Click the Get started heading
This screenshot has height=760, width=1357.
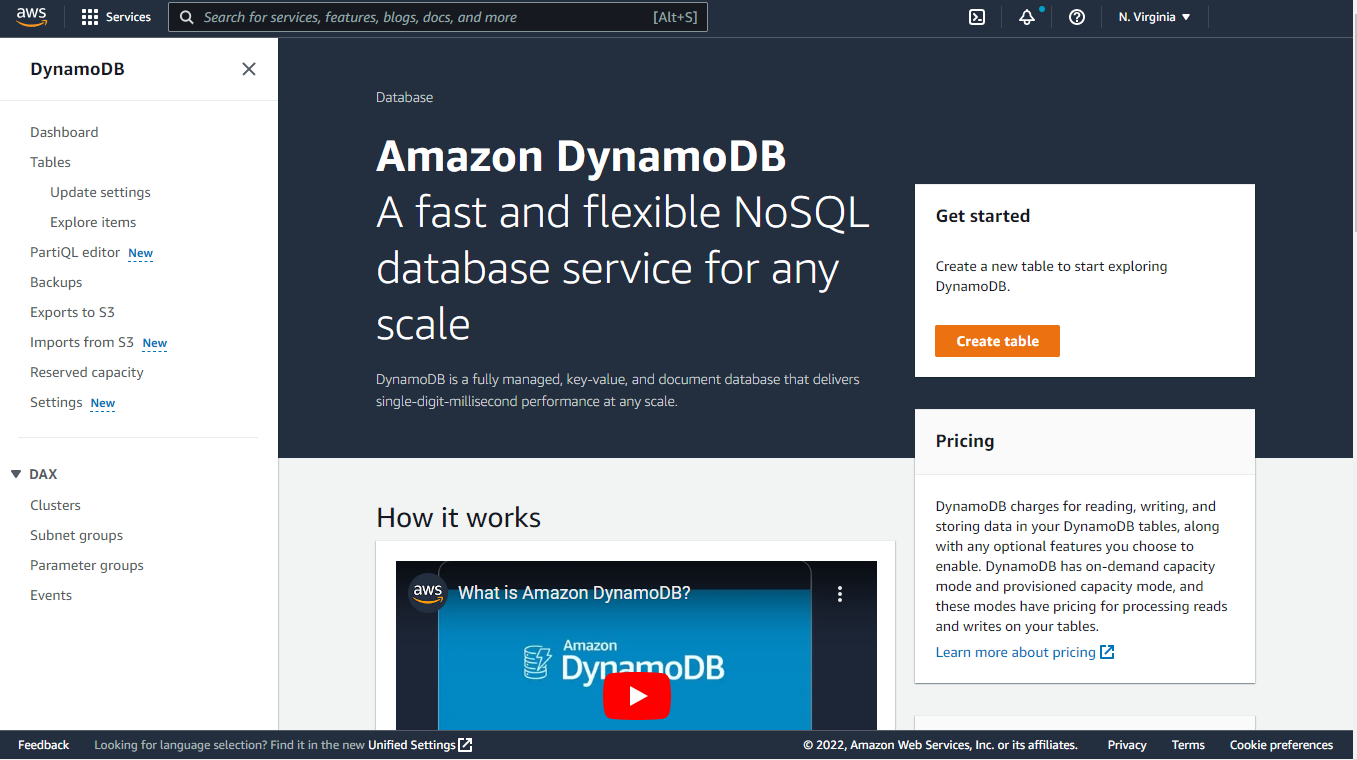tap(982, 216)
